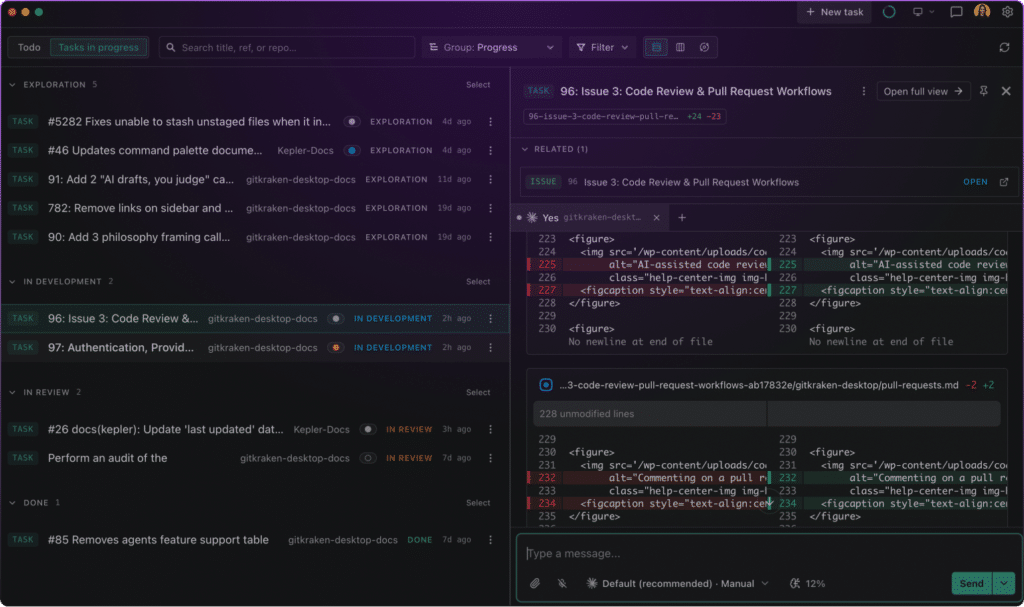
Task: Toggle the blue status pill on task #46
Action: pos(351,150)
